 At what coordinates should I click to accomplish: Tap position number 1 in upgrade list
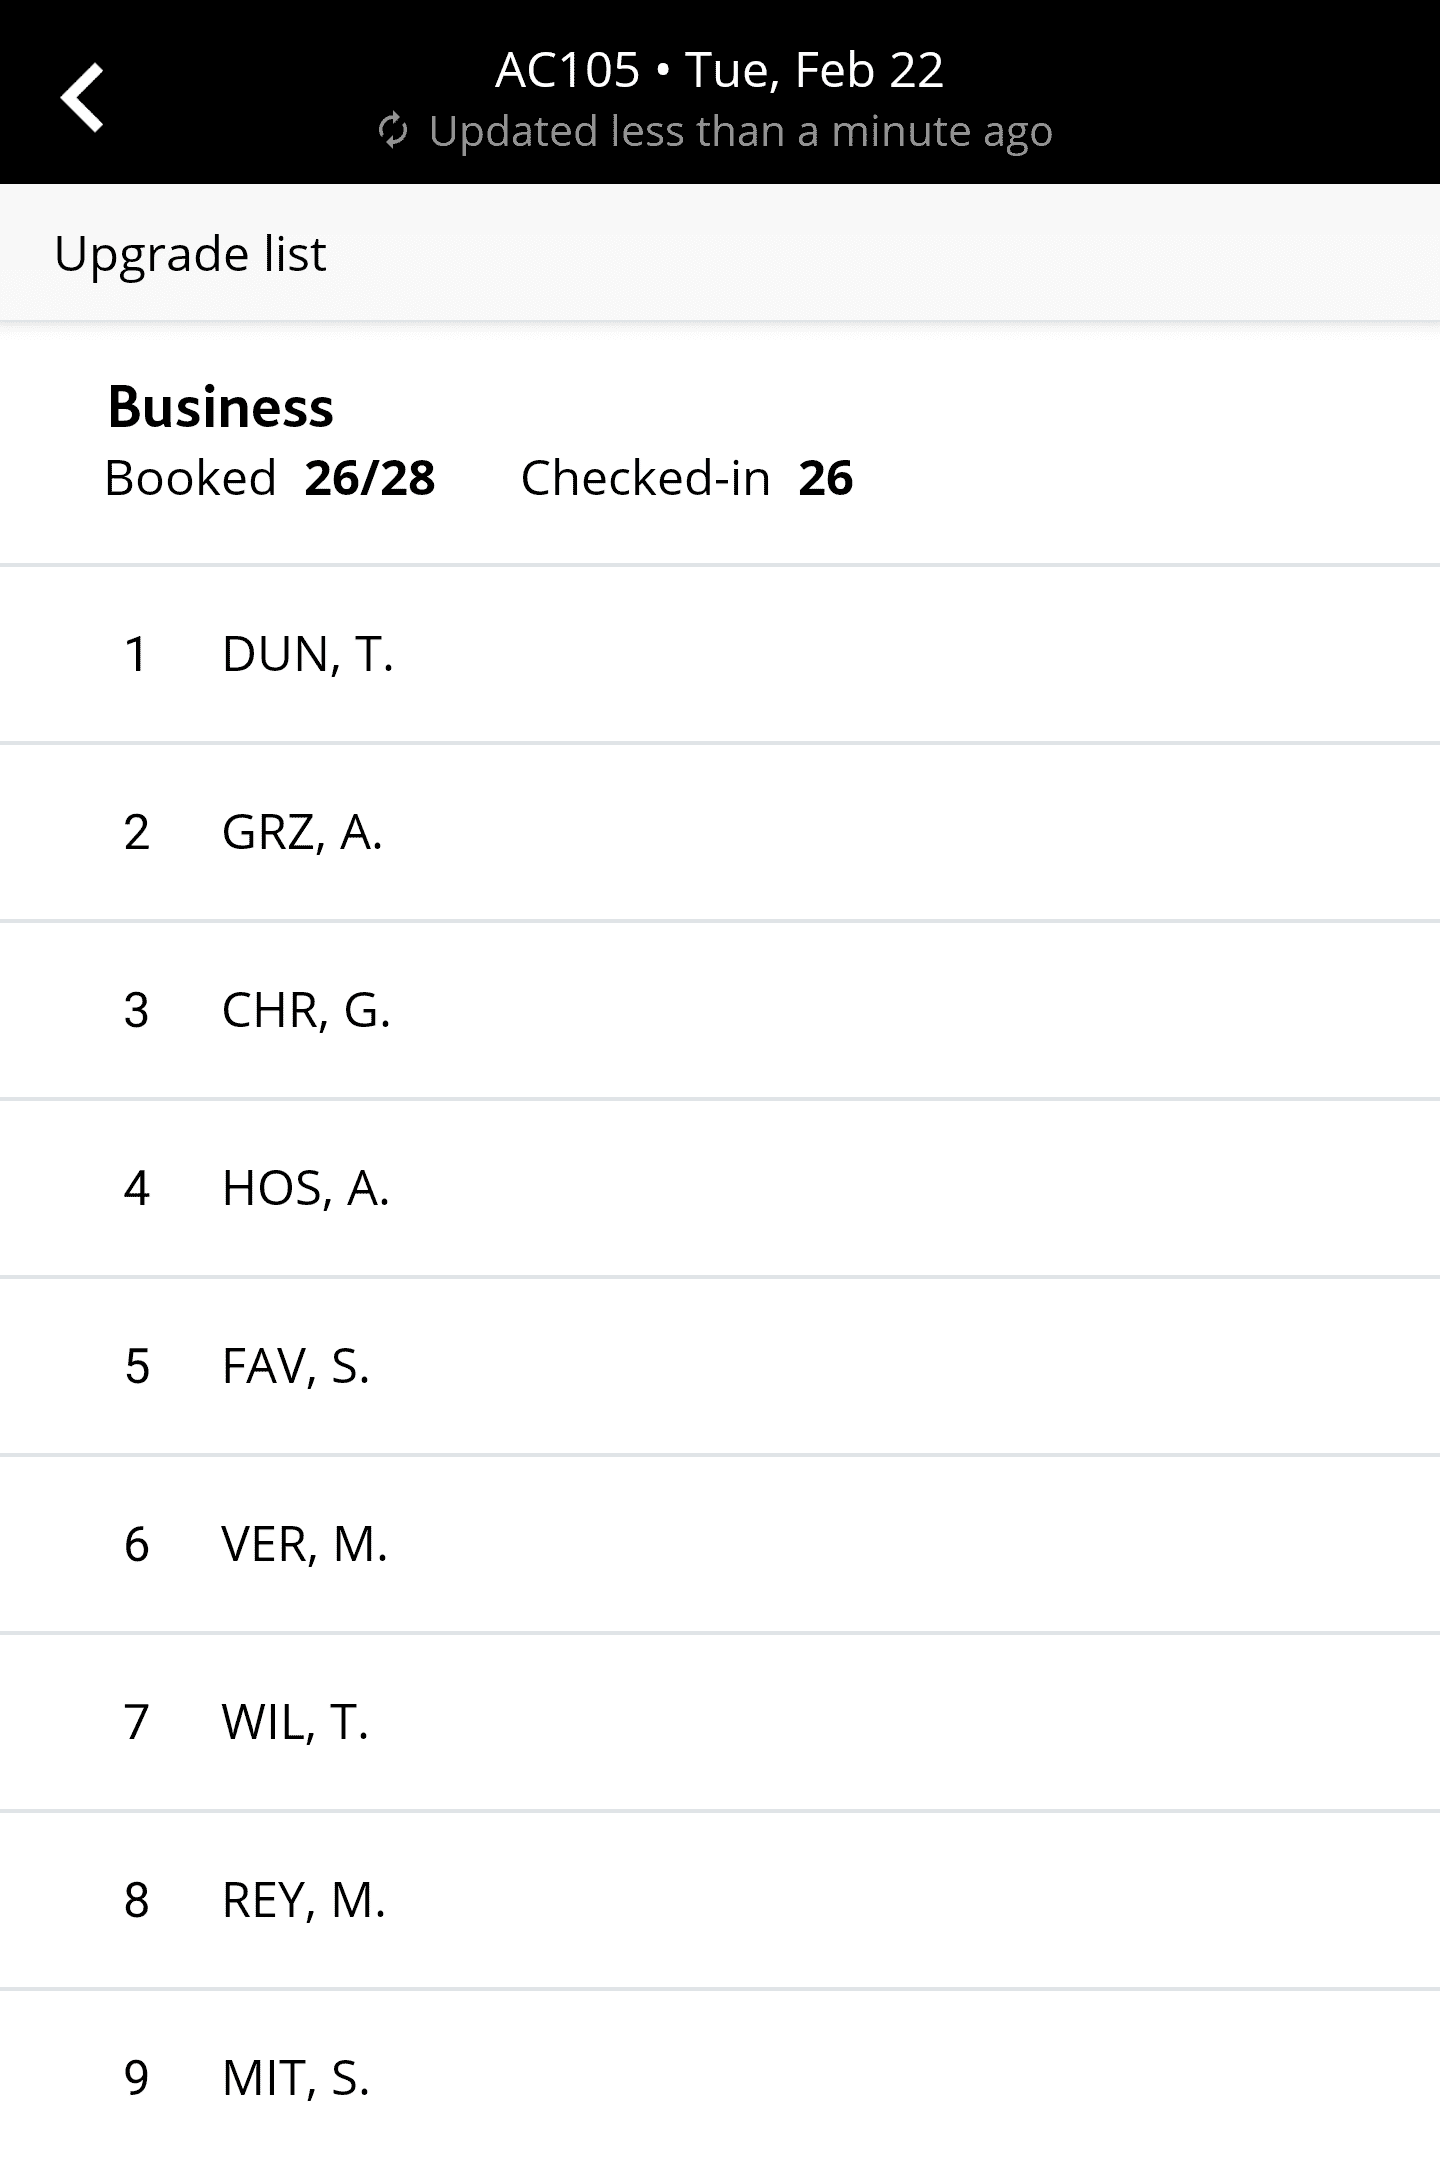pyautogui.click(x=136, y=655)
